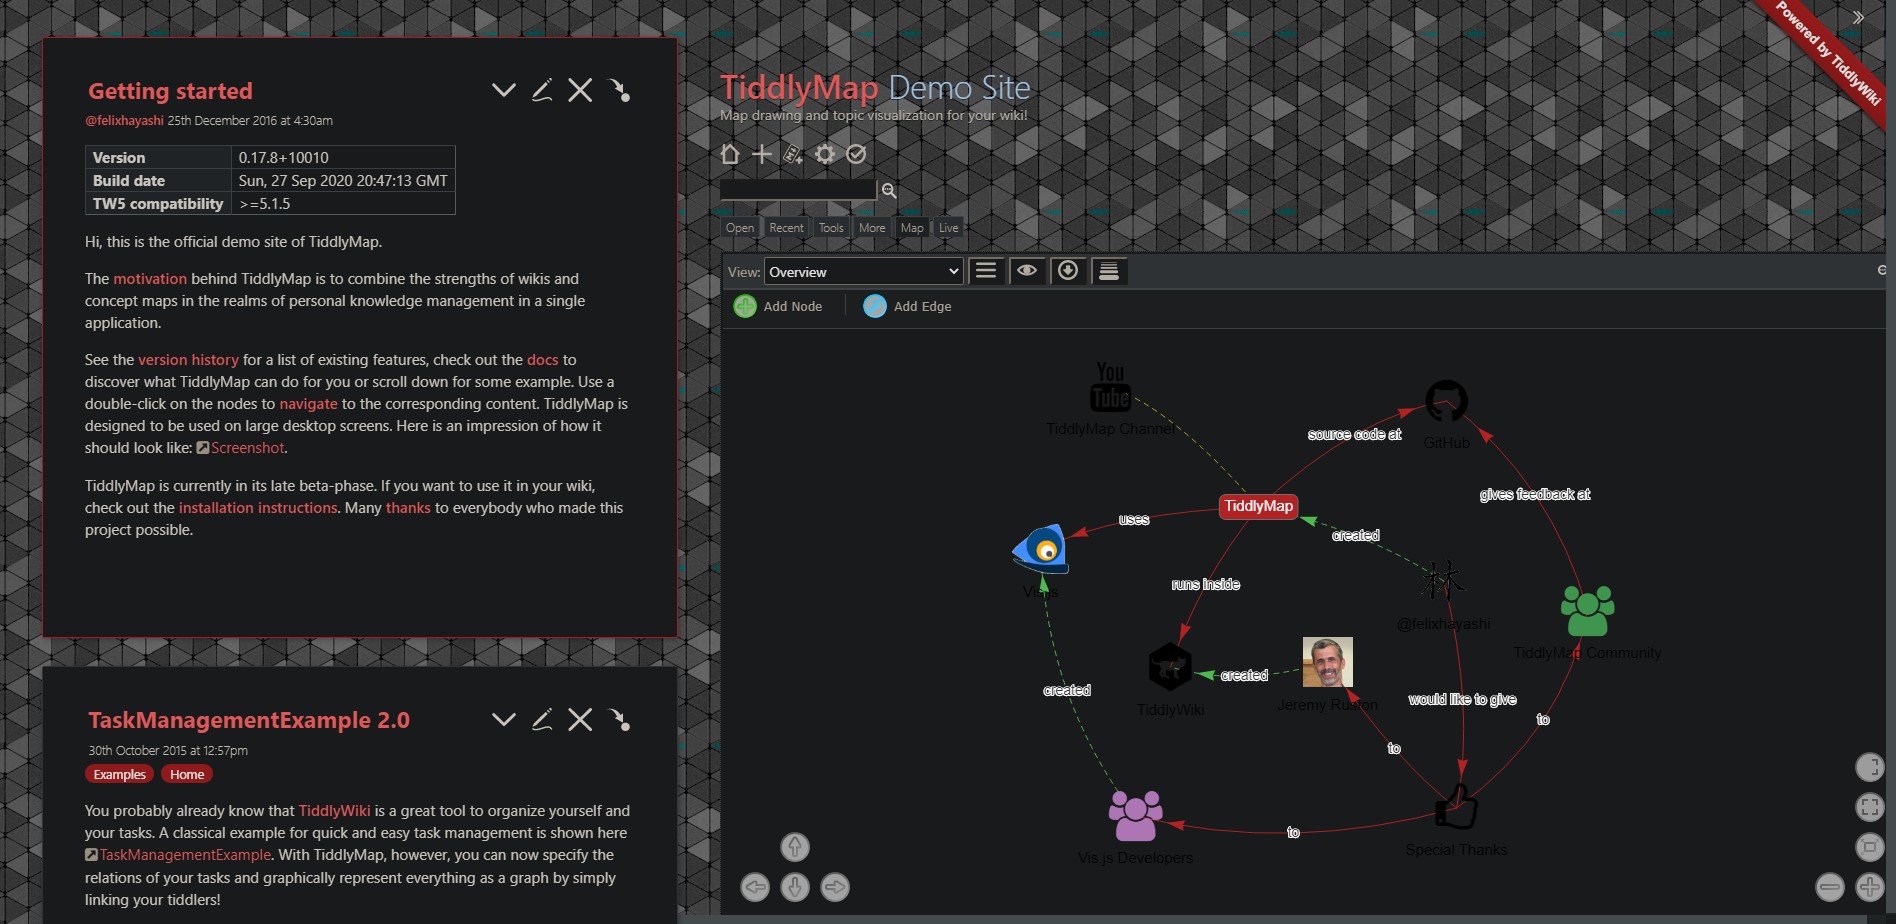Switch to the Recent tab

click(x=786, y=228)
